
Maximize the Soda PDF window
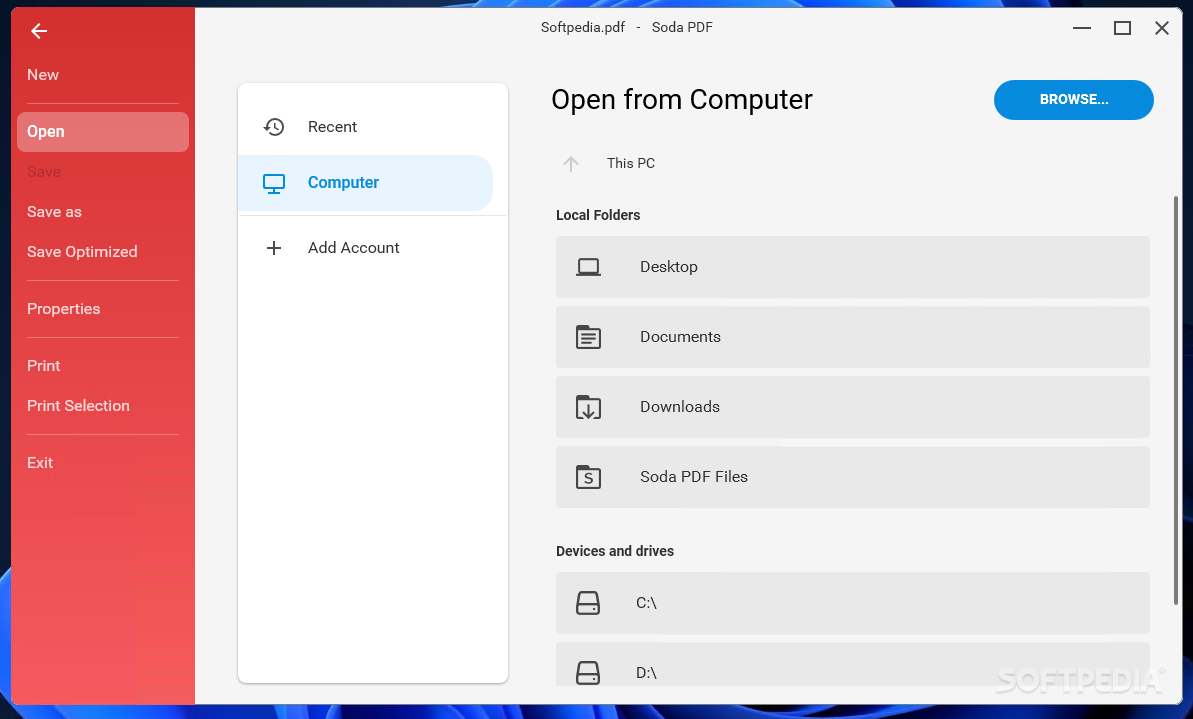[x=1122, y=28]
